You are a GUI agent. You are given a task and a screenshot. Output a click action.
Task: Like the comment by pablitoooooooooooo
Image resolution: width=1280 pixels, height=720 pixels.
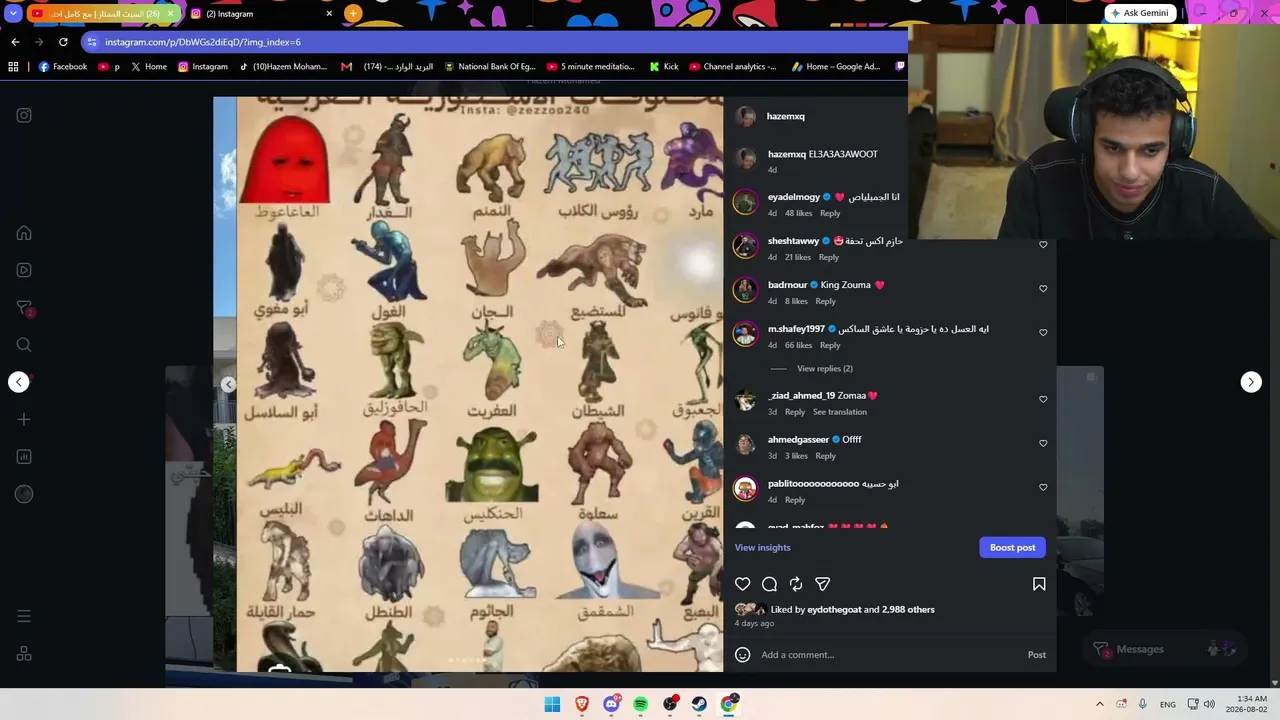(1043, 488)
